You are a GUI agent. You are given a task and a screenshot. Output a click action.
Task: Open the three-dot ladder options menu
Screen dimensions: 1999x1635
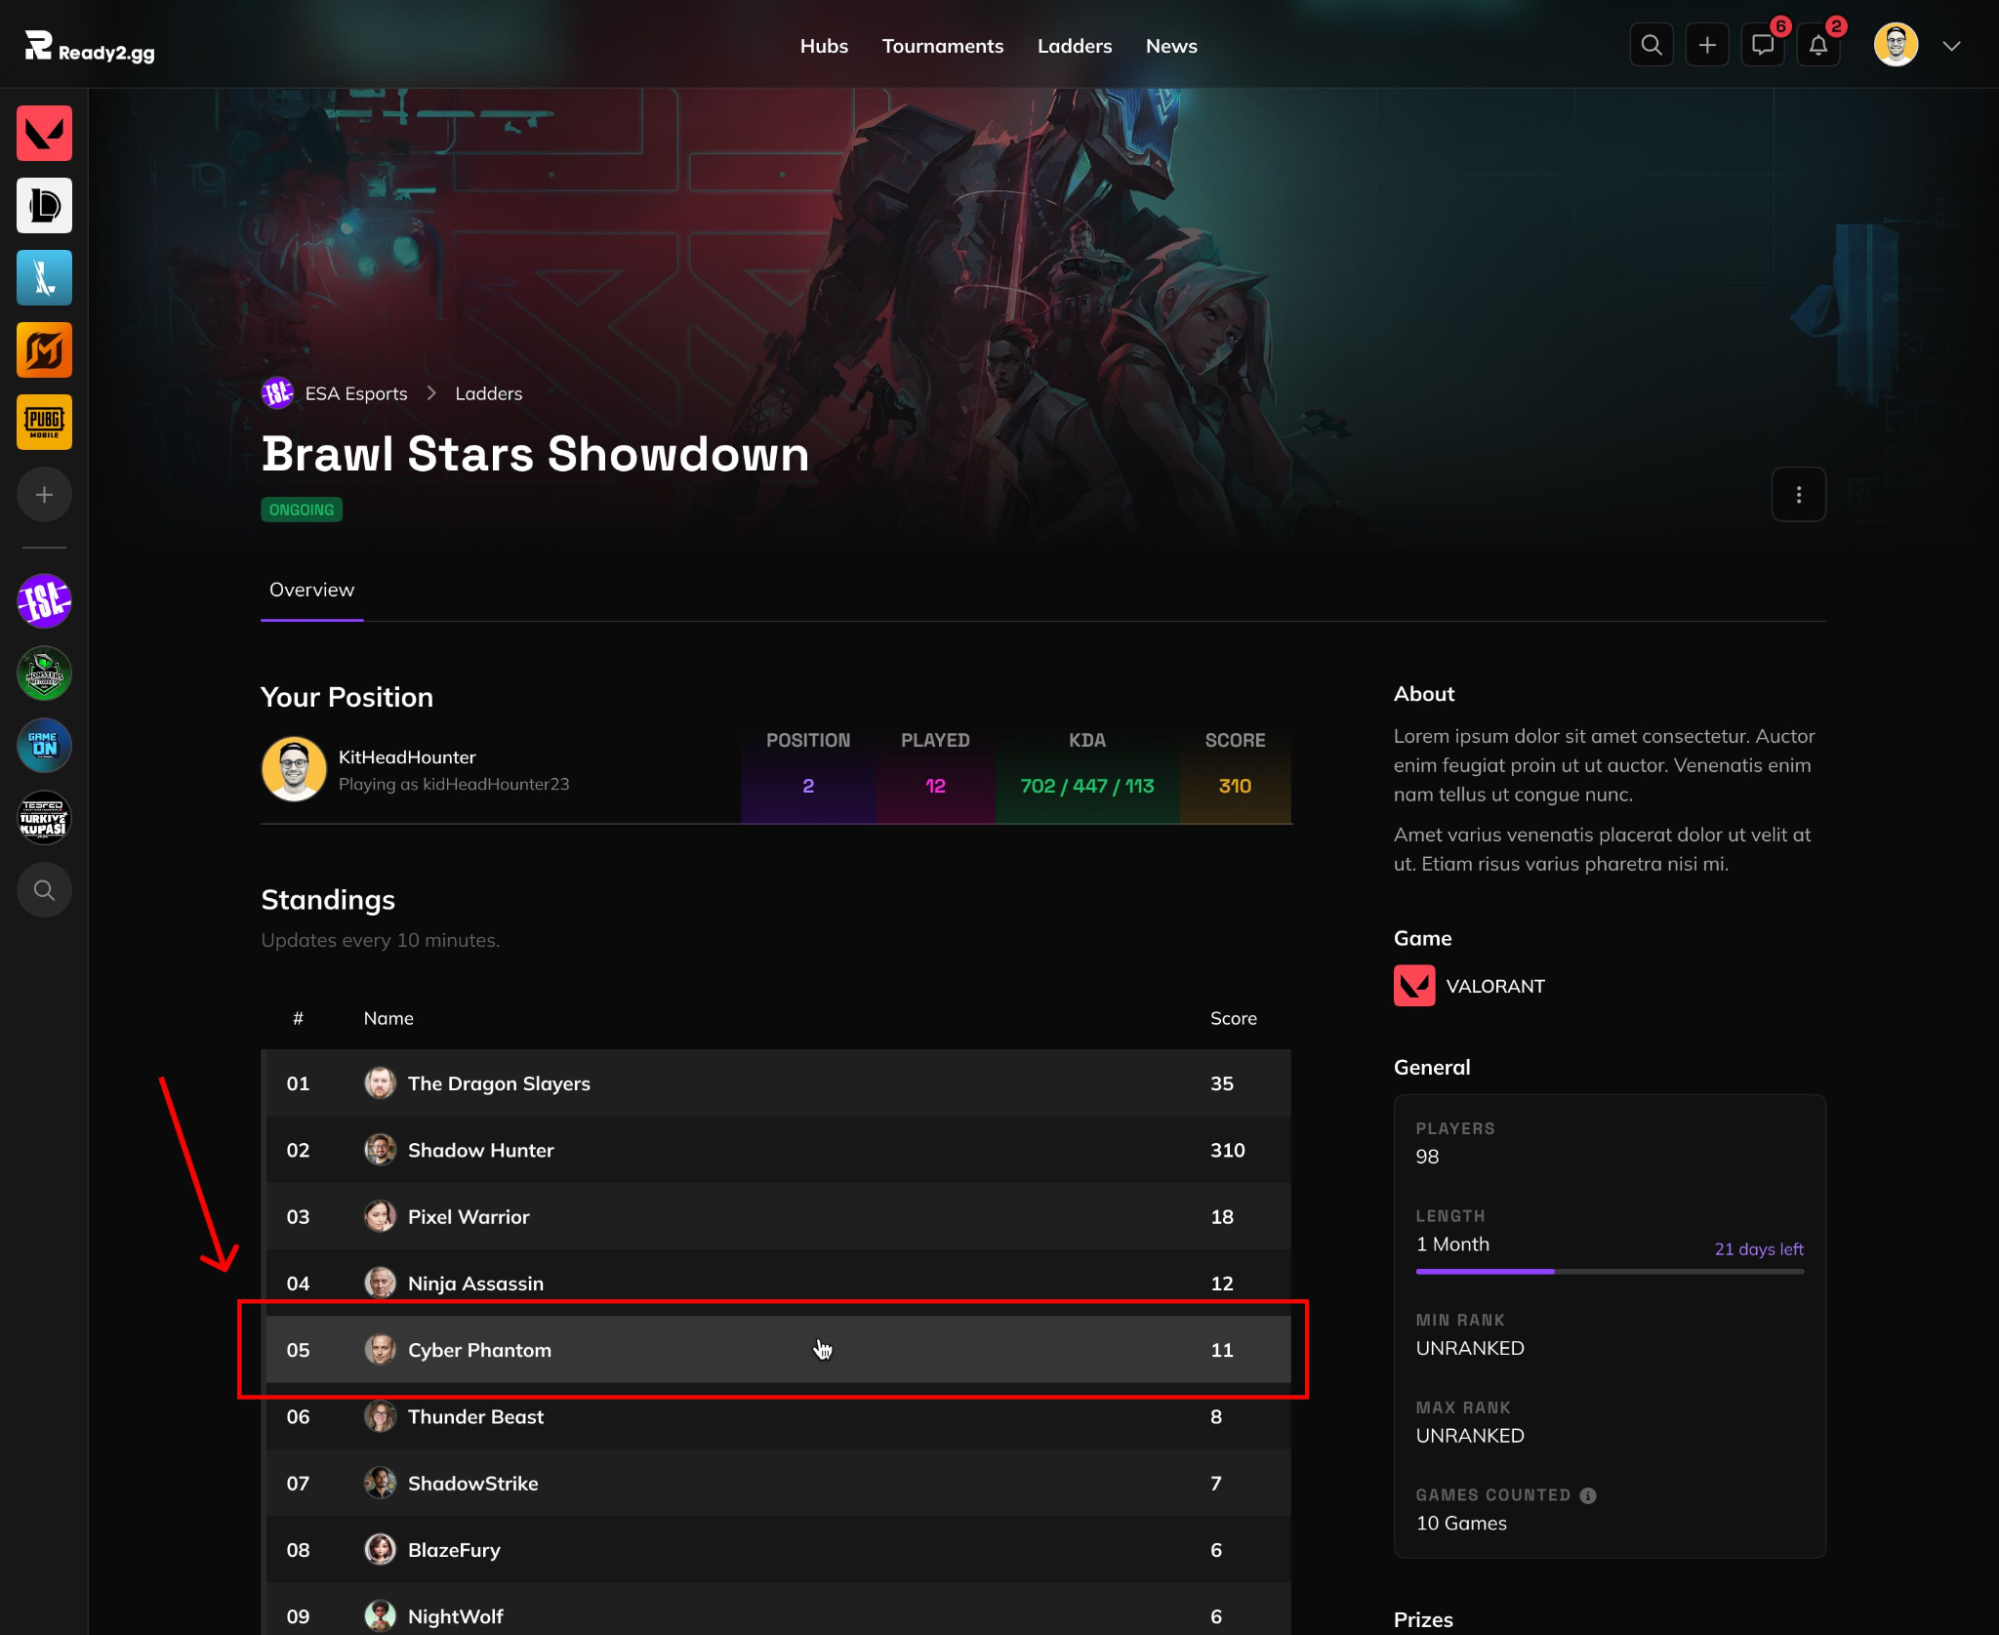(1798, 494)
